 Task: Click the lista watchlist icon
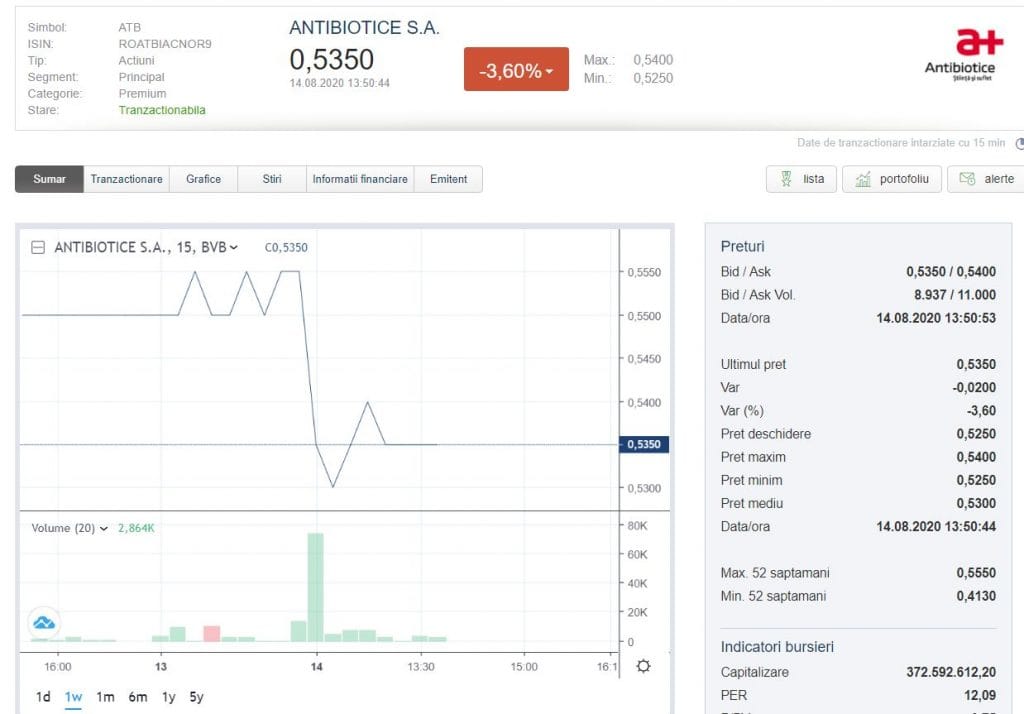[x=786, y=179]
